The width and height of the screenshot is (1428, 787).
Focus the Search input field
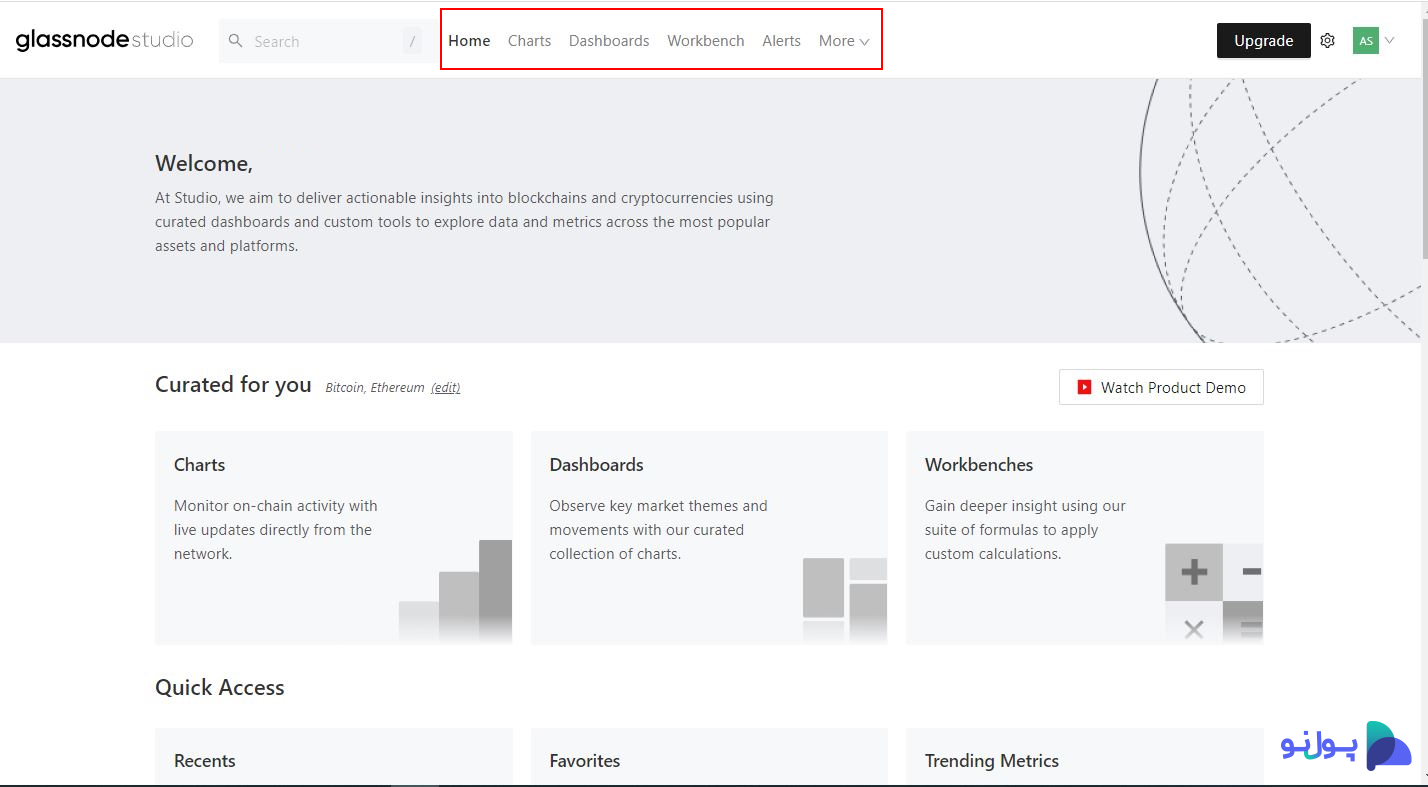pos(325,41)
